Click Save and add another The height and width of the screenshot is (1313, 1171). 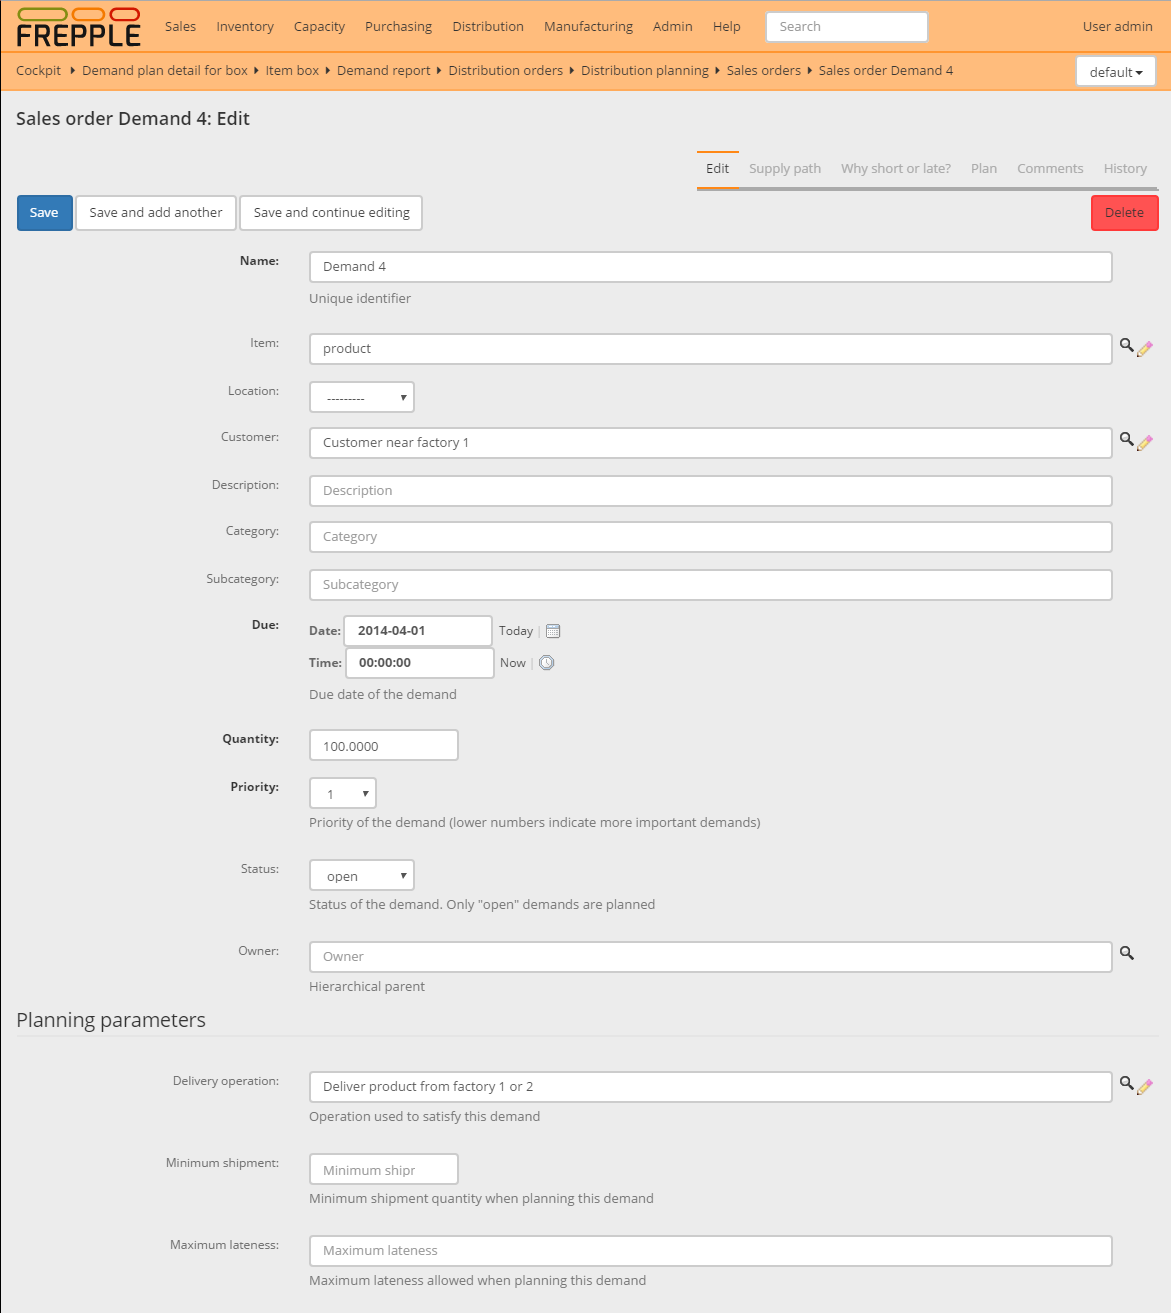(155, 212)
